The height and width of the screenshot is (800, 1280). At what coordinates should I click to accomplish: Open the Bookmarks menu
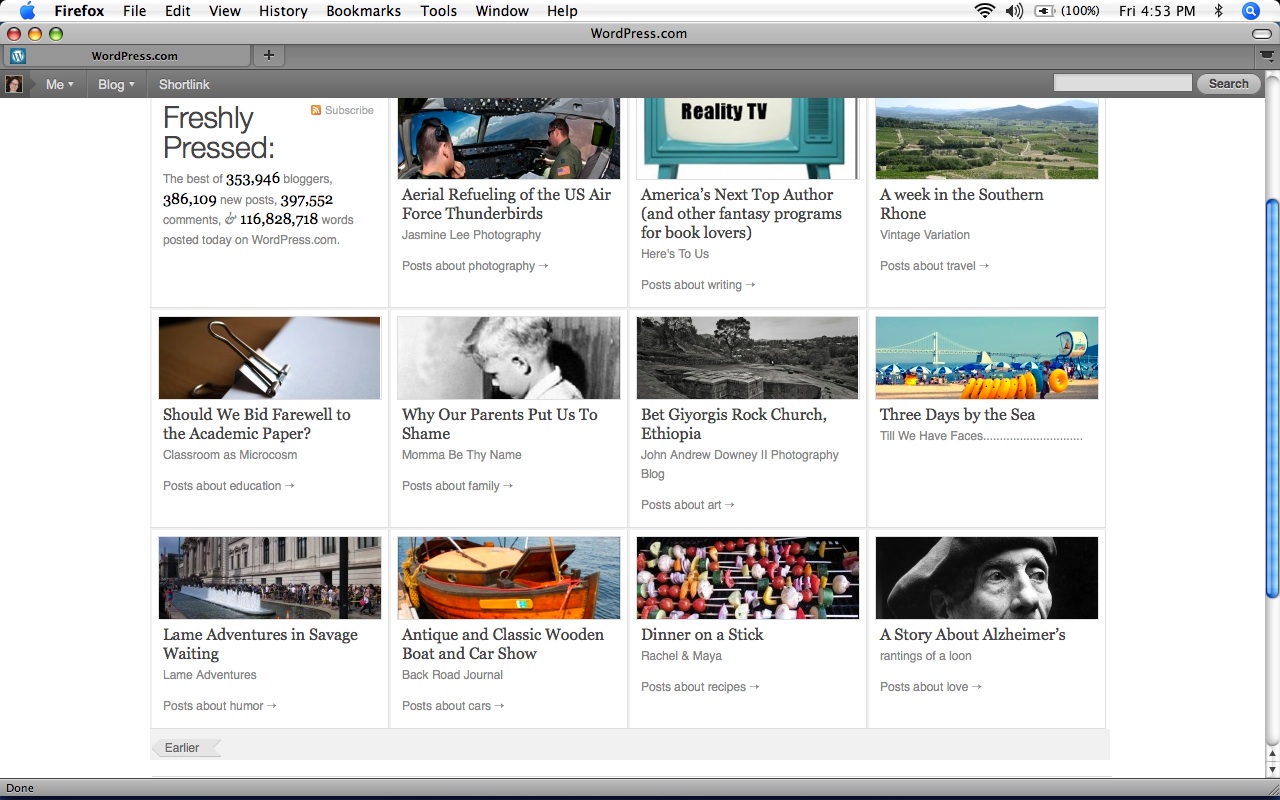tap(363, 11)
